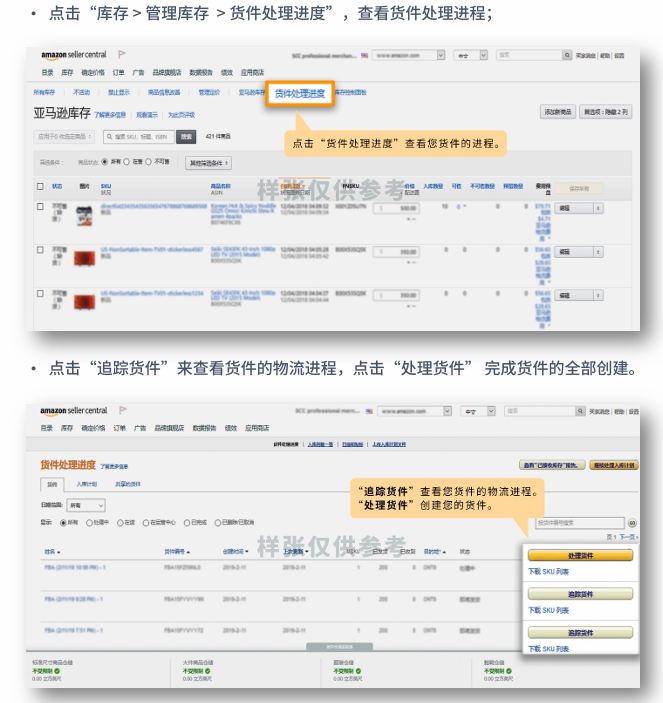Open www.amazon.com marketplace dropdown on 货件处理进度 page
Screen dimensions: 663x703
(x=414, y=411)
